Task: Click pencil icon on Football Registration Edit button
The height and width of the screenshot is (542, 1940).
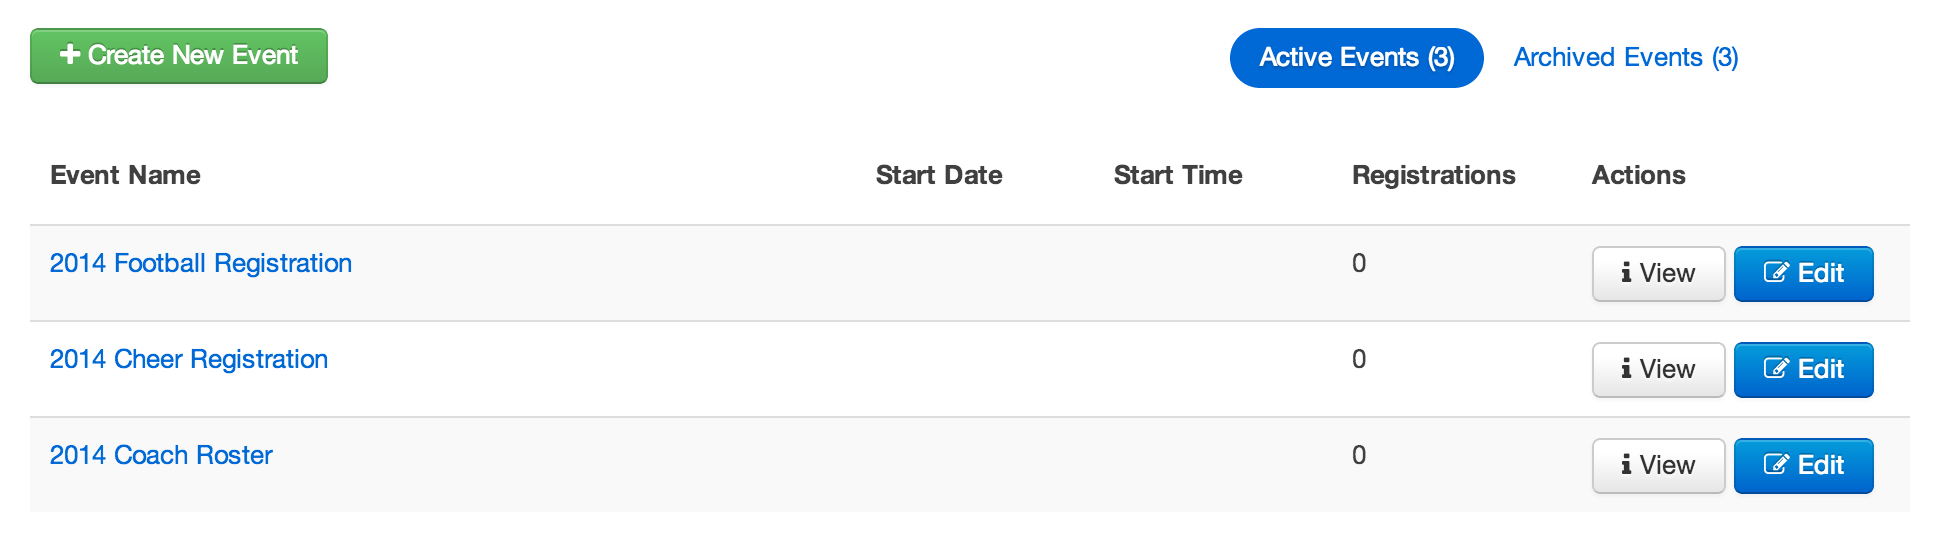Action: pos(1776,272)
